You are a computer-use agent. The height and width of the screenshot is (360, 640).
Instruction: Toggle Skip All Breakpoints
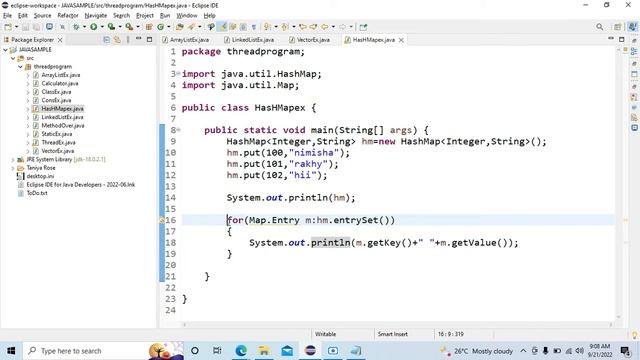(62, 27)
